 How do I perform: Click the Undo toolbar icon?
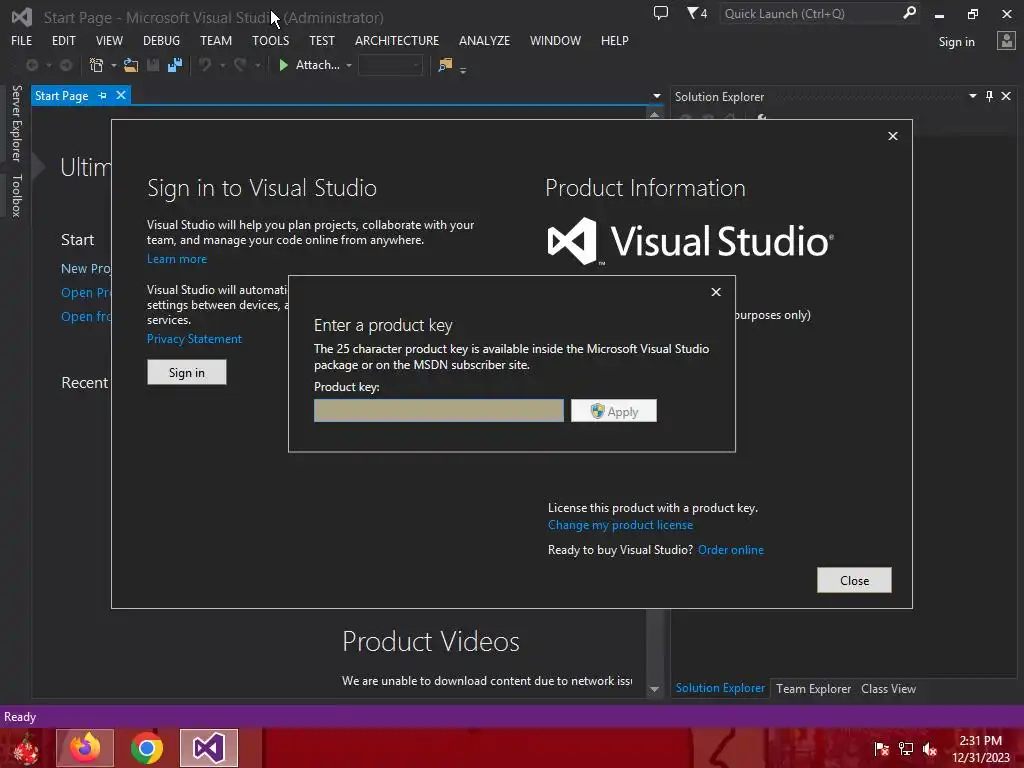point(205,65)
